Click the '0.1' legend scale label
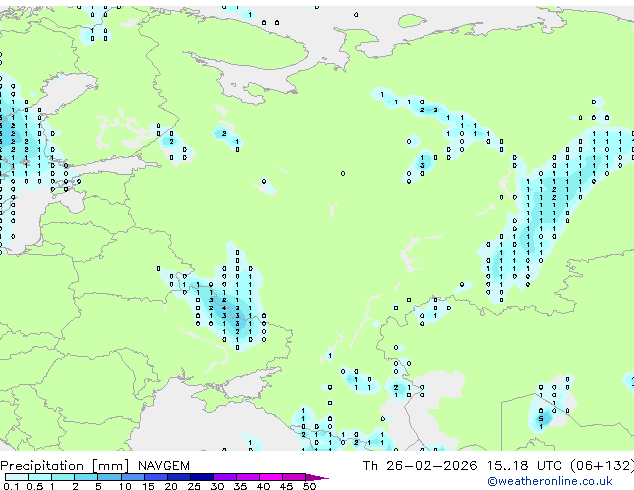This screenshot has height=490, width=634. pyautogui.click(x=11, y=486)
